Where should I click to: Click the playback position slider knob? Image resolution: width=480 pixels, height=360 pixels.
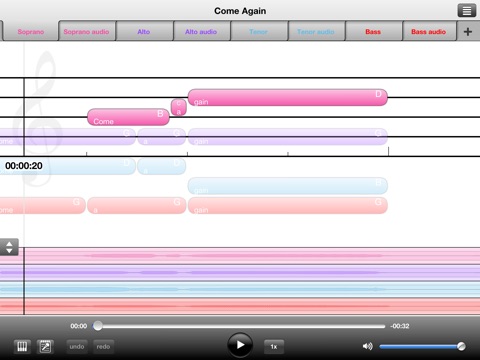[x=98, y=326]
